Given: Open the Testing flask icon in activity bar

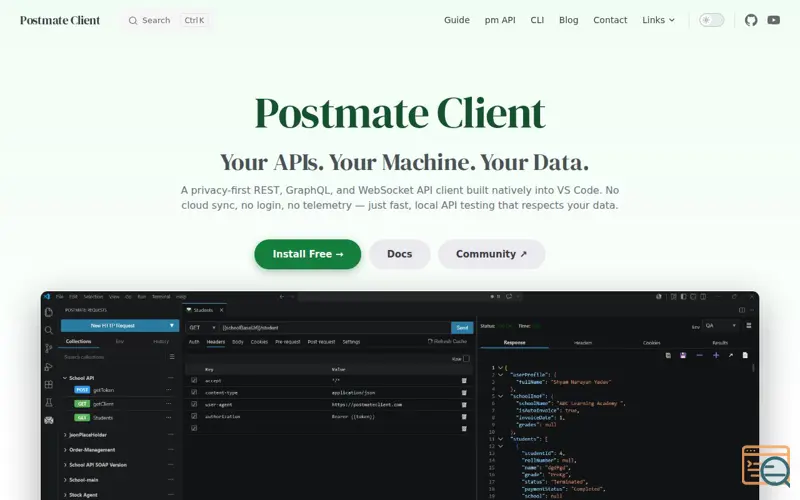Looking at the screenshot, I should coord(49,403).
